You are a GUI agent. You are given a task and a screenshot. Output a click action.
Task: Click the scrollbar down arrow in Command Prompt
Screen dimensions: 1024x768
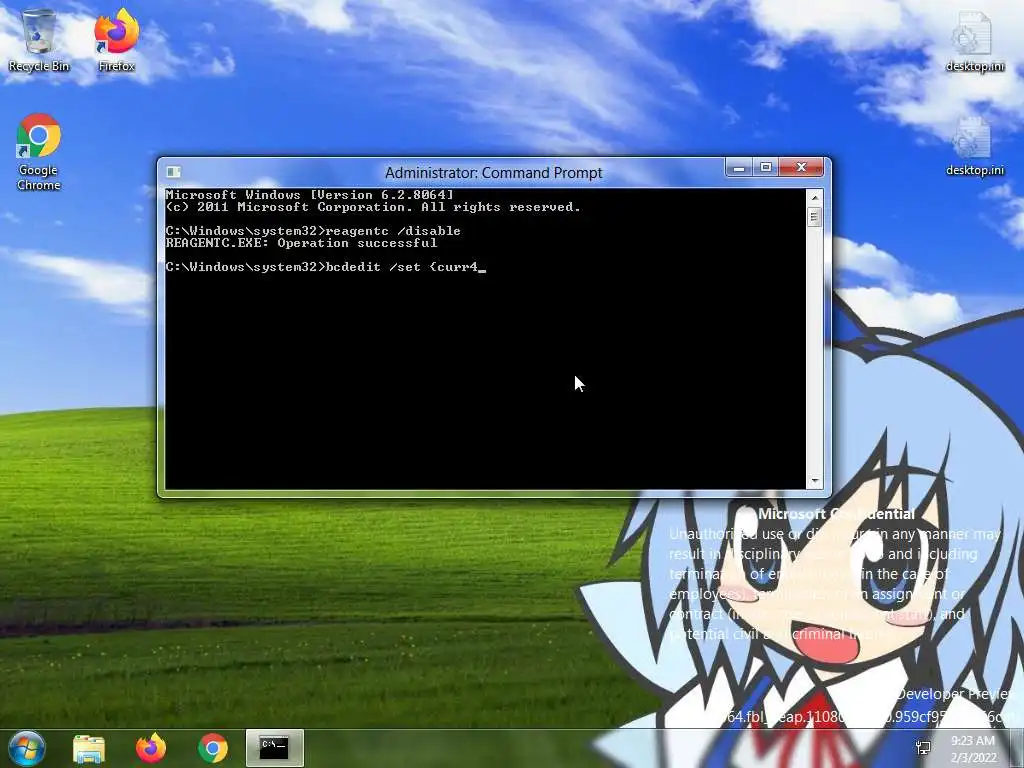click(814, 481)
